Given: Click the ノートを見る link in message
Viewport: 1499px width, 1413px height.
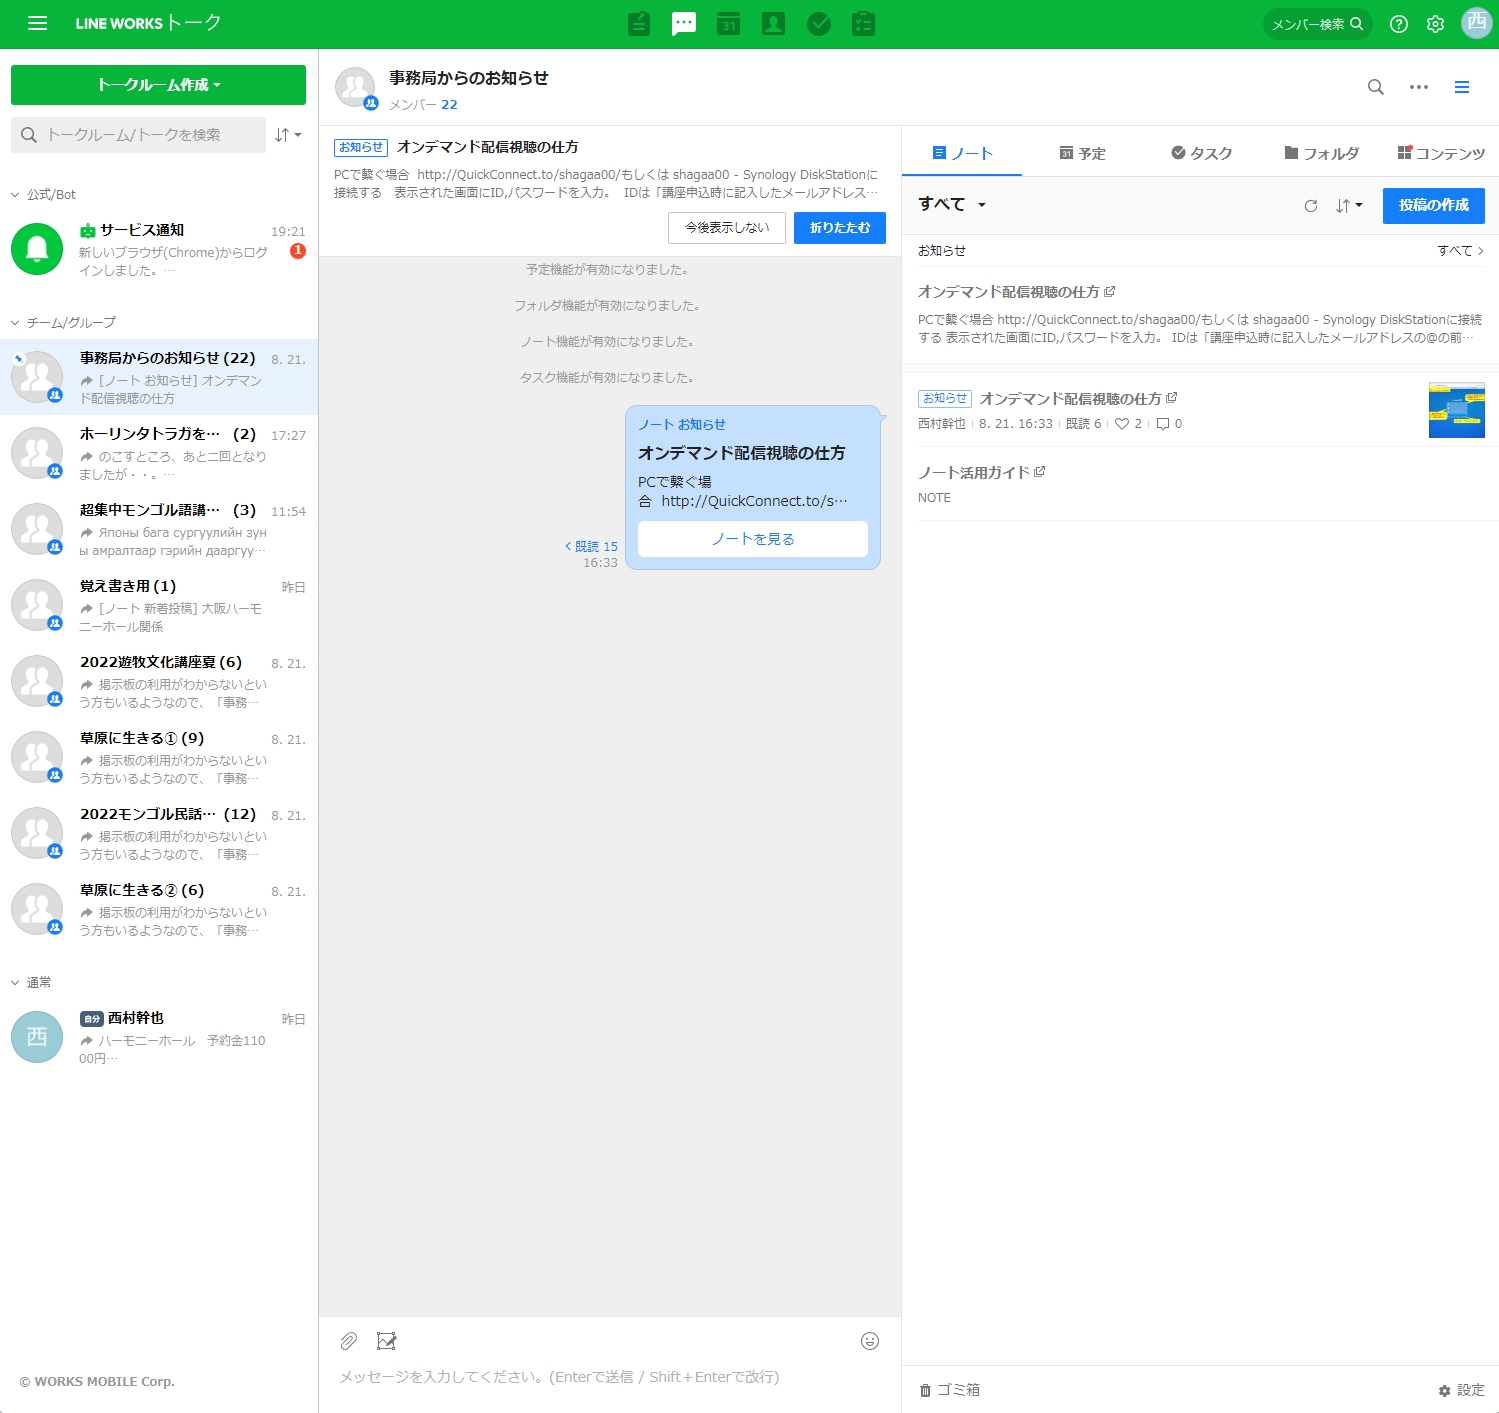Looking at the screenshot, I should coord(752,539).
